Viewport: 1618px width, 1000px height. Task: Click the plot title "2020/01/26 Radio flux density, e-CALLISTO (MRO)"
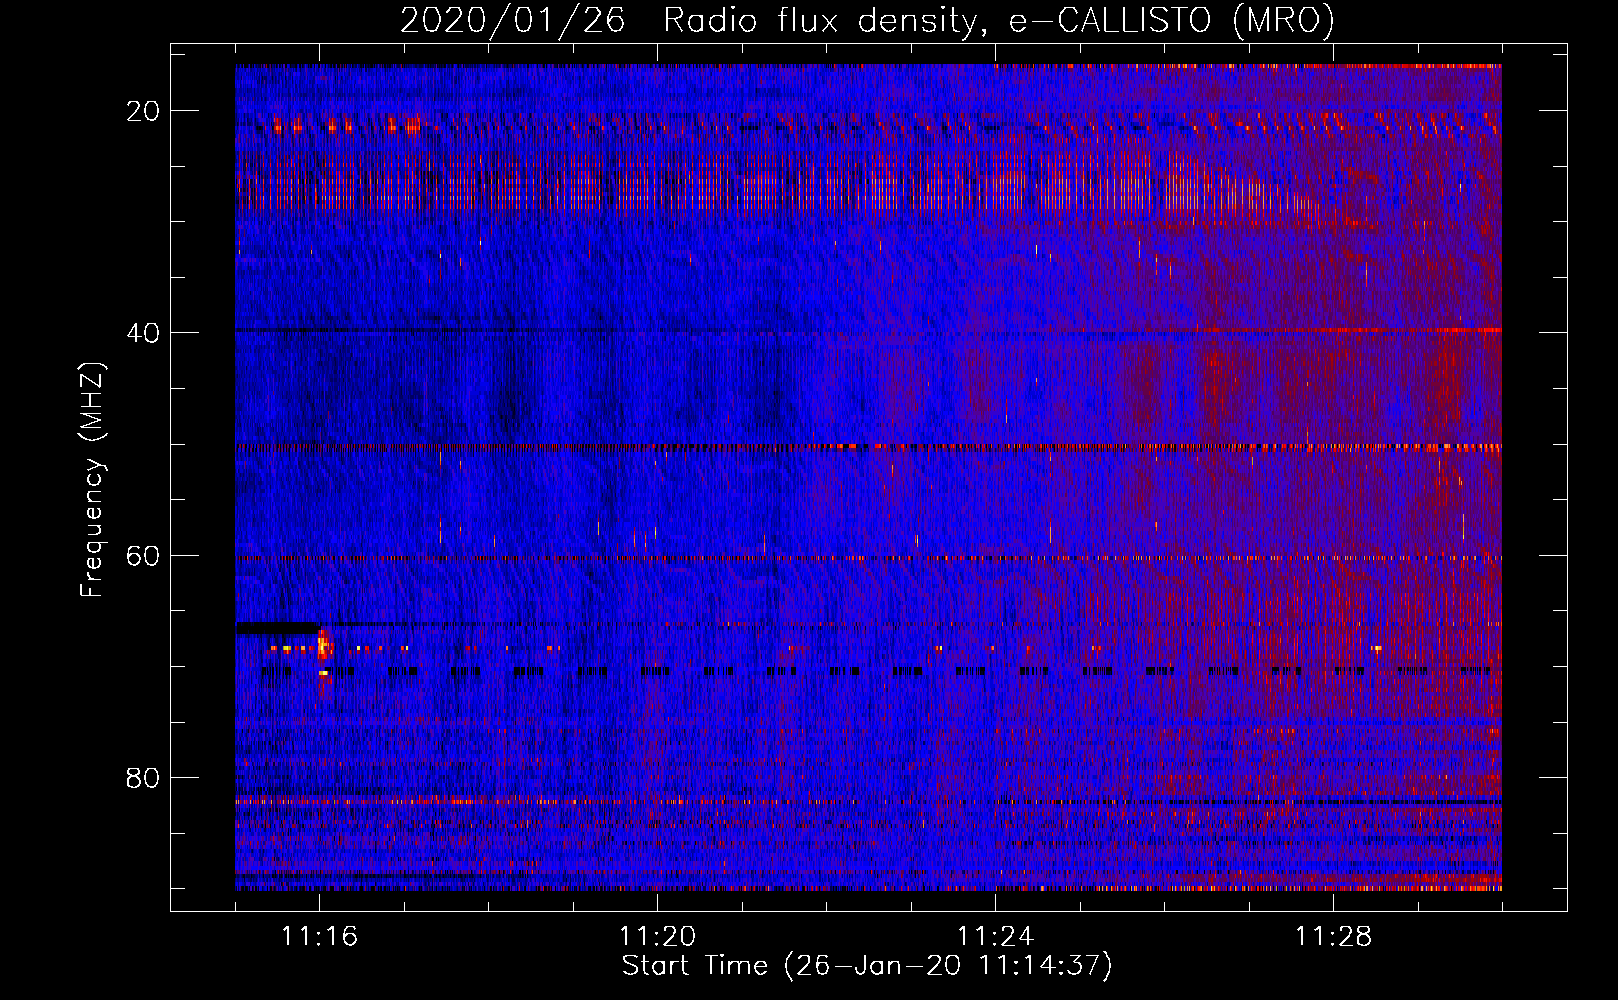coord(867,20)
